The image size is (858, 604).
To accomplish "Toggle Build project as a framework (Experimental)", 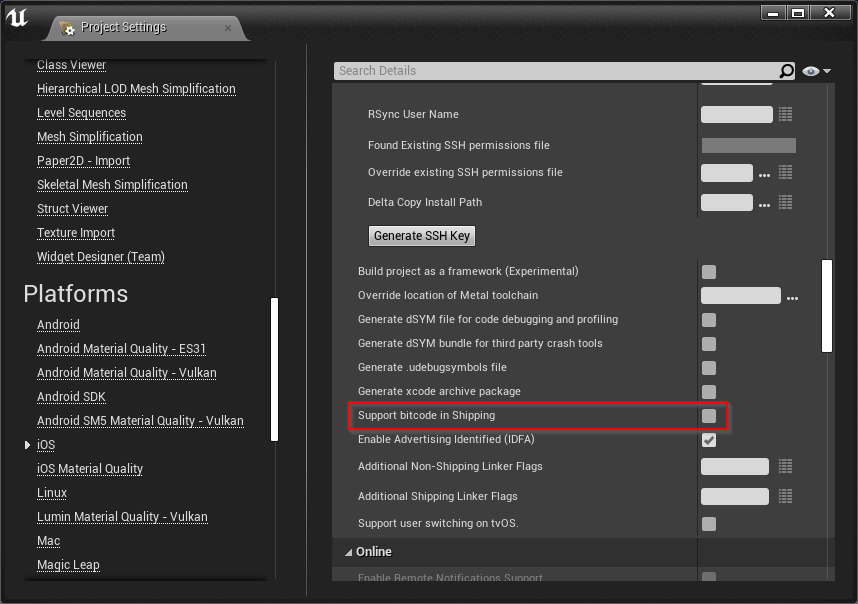I will [x=708, y=272].
